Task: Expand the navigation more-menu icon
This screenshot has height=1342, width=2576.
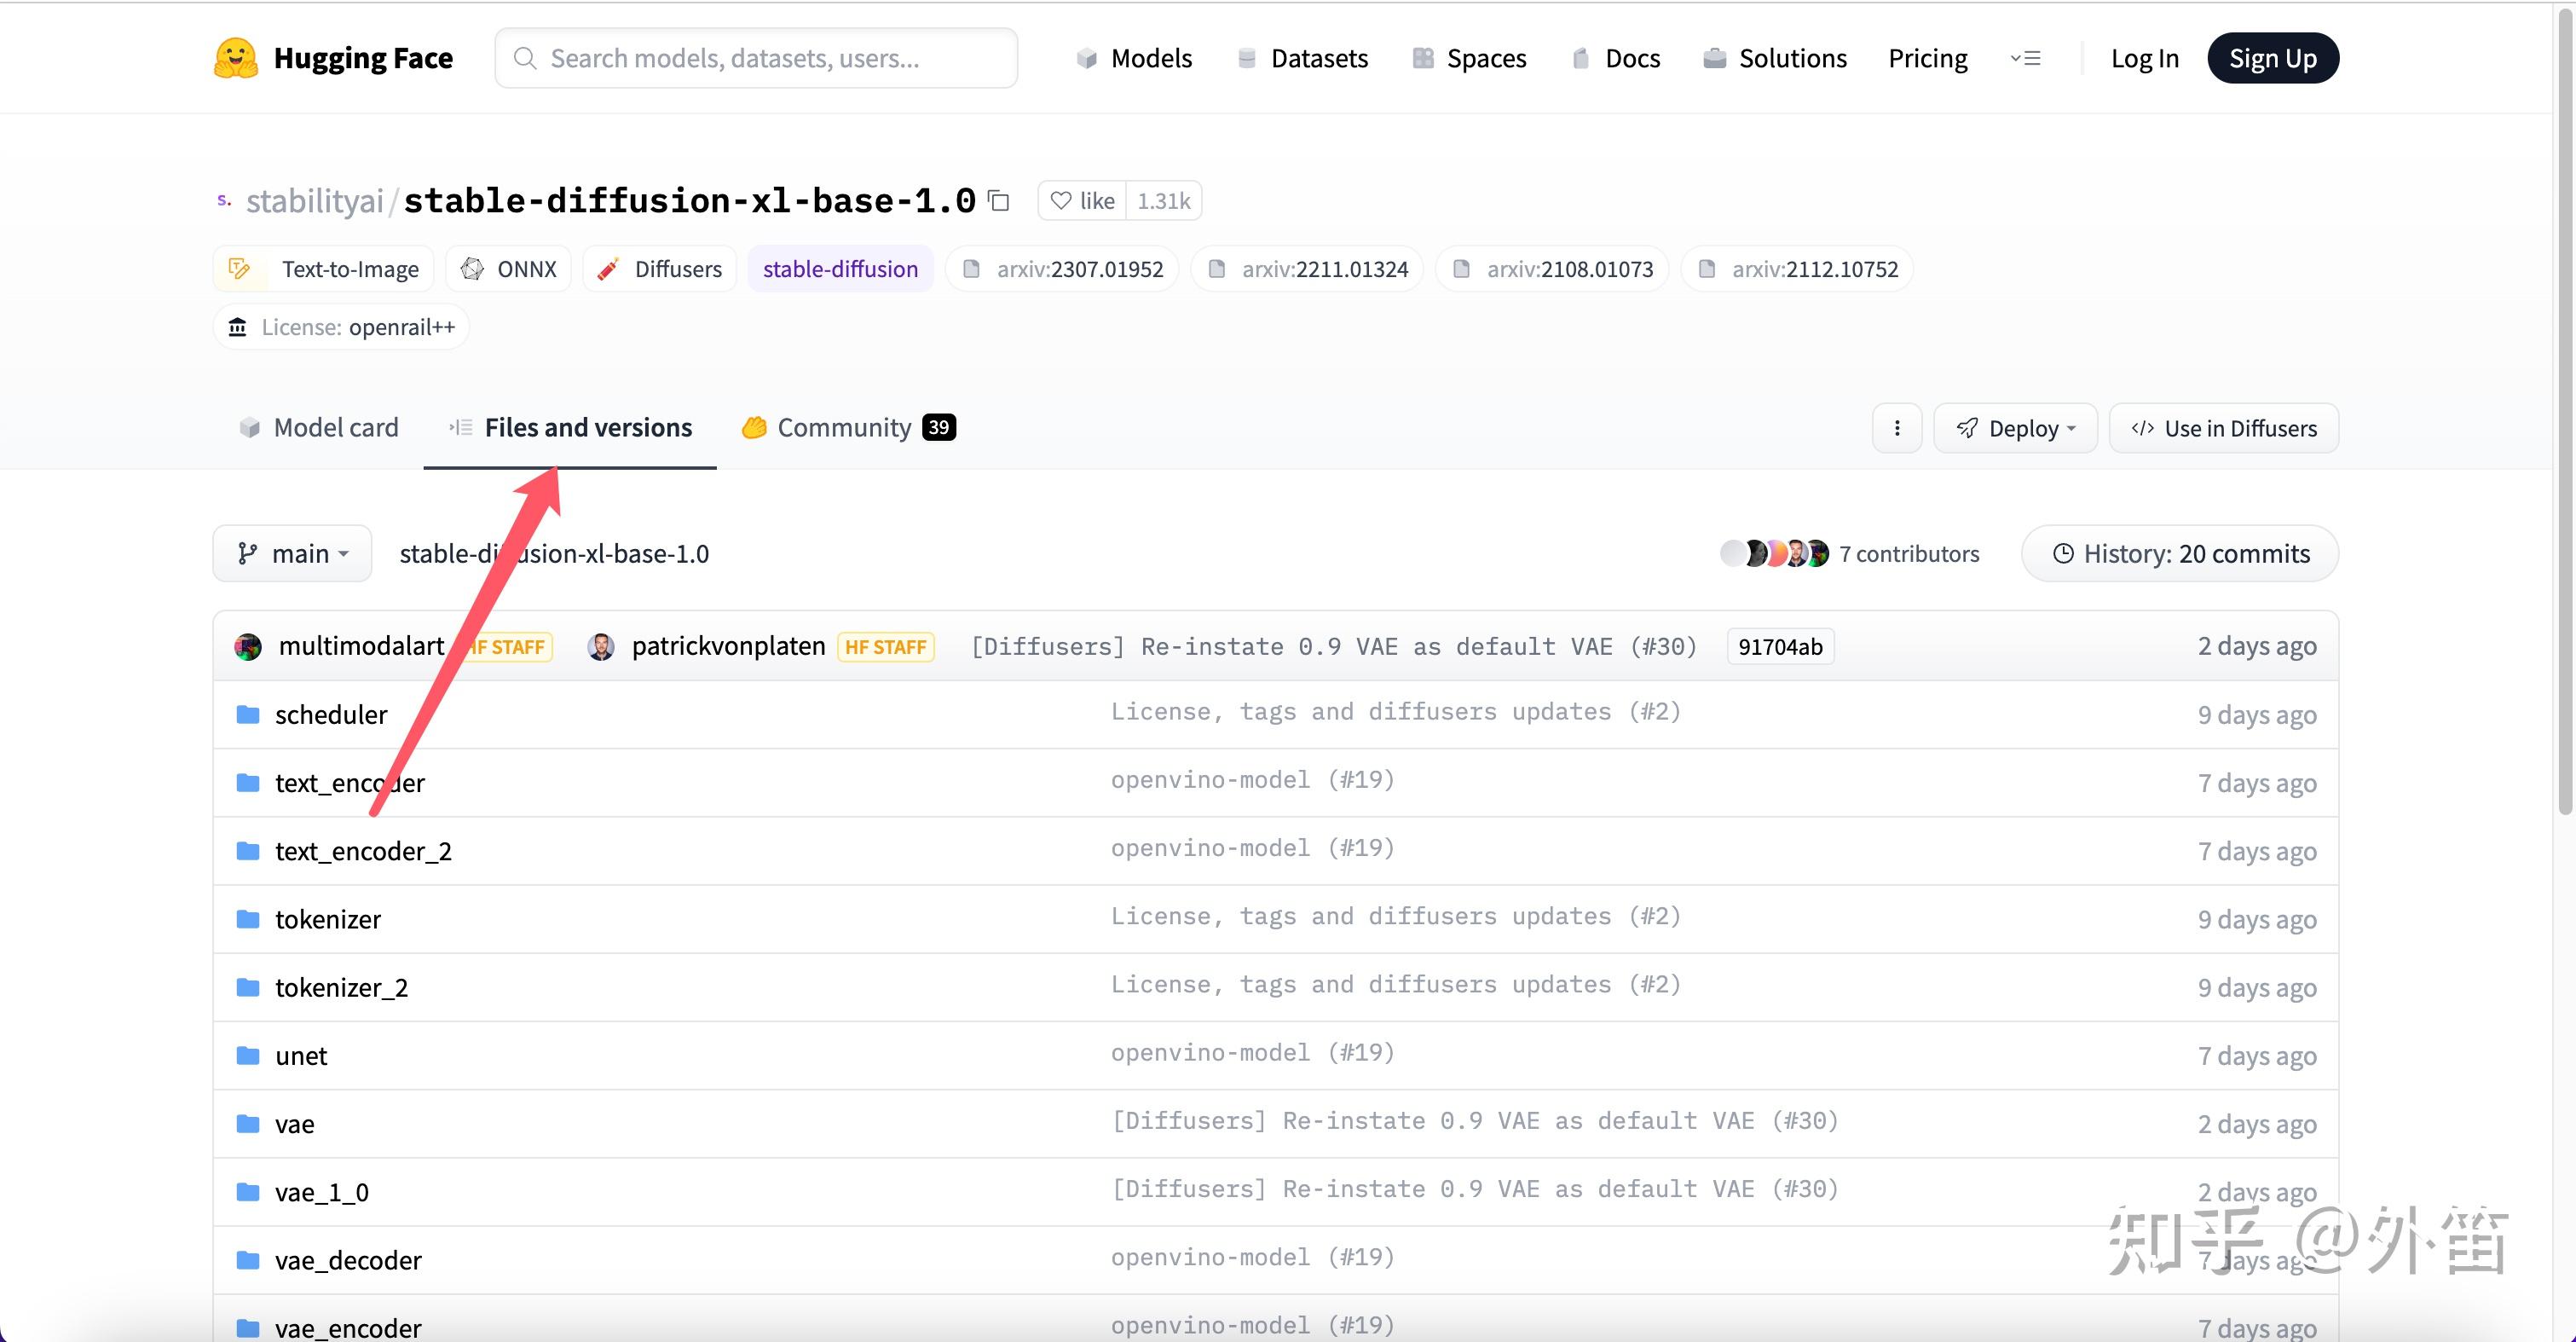Action: (x=2025, y=58)
